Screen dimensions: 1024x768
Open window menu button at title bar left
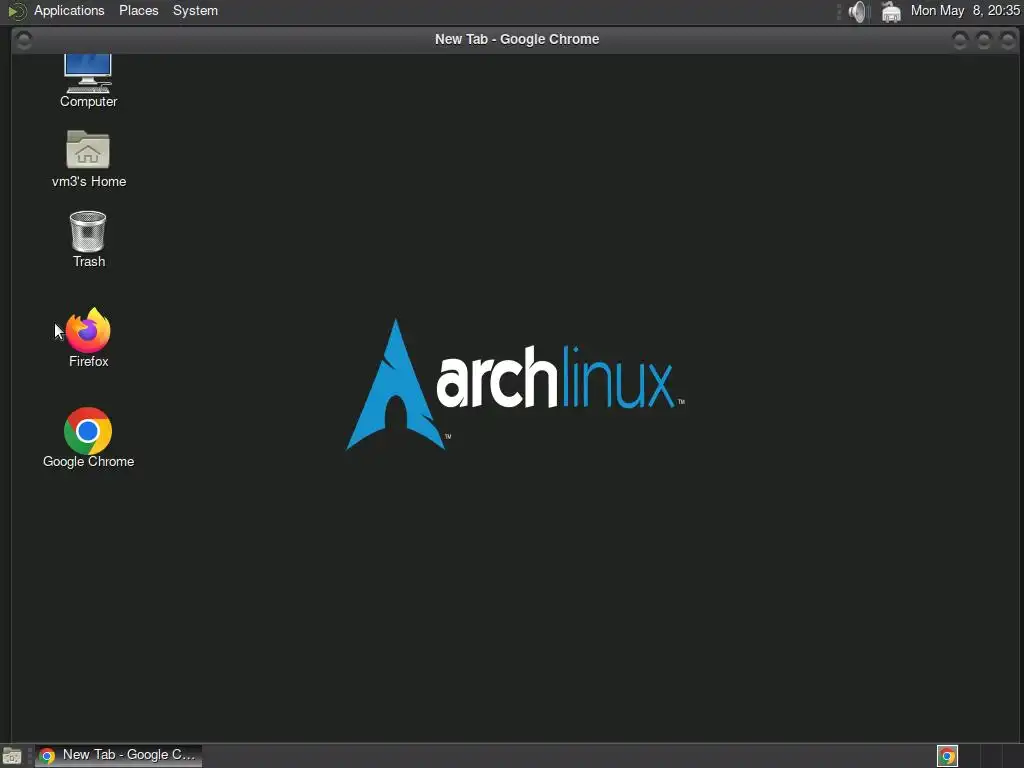pyautogui.click(x=24, y=40)
